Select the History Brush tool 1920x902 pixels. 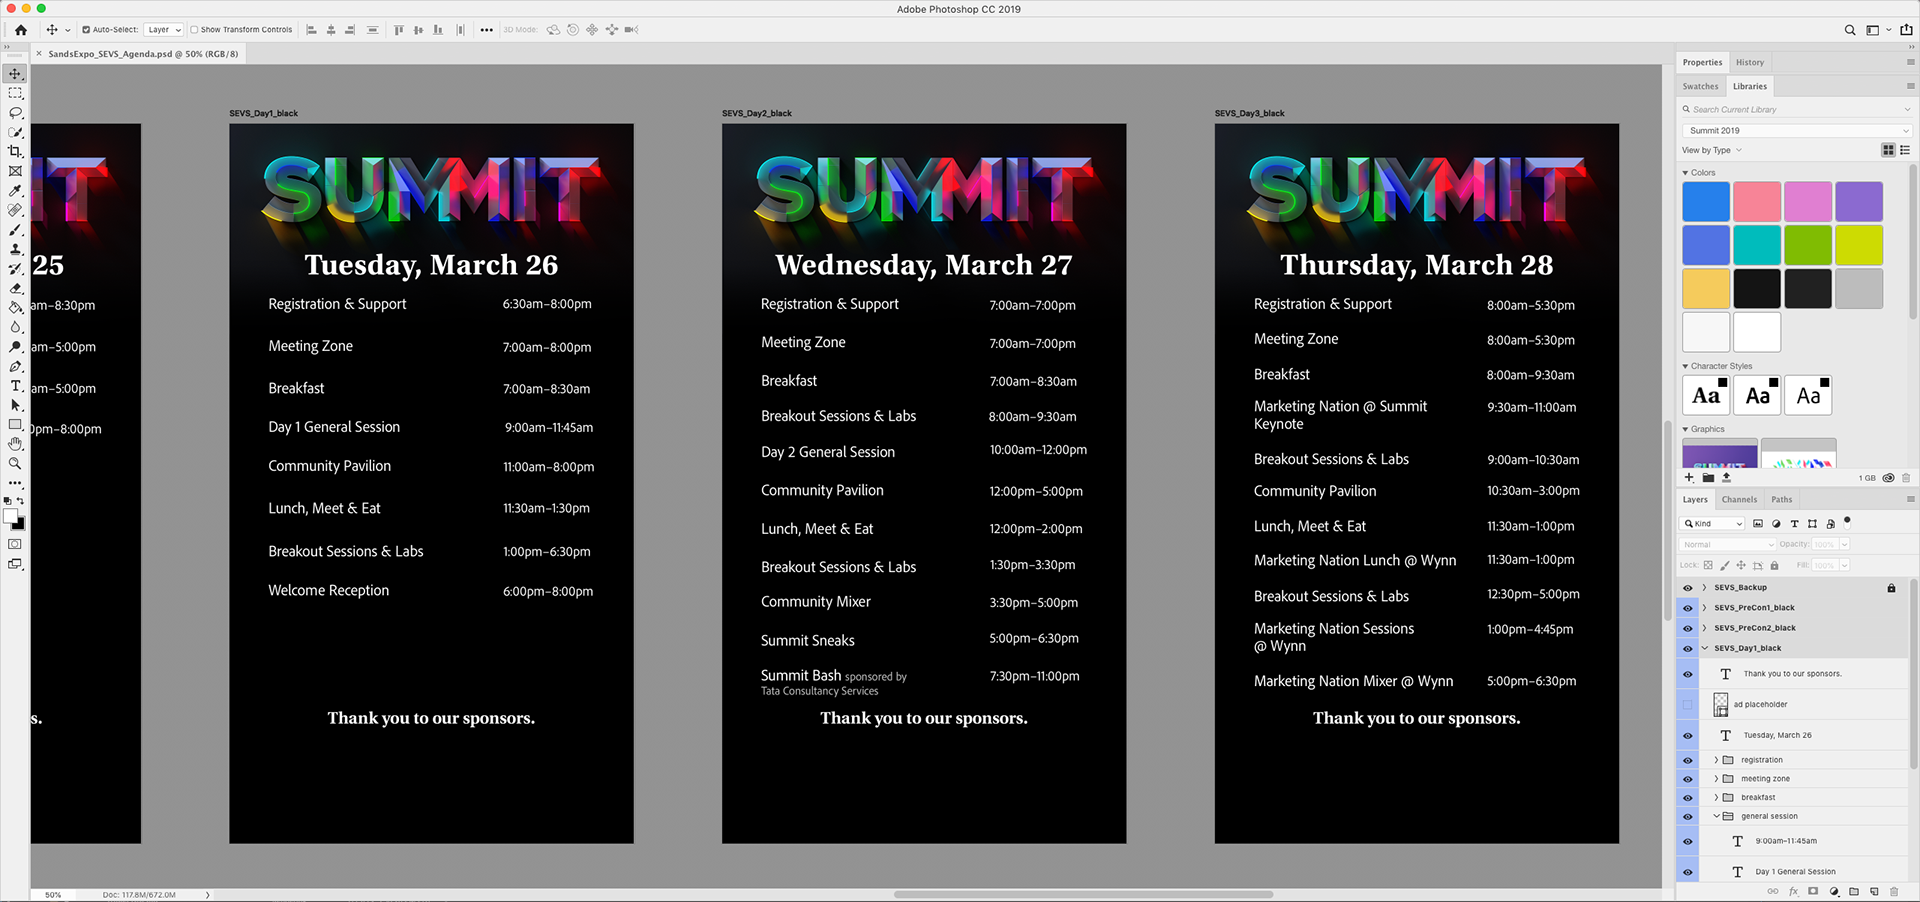click(15, 269)
